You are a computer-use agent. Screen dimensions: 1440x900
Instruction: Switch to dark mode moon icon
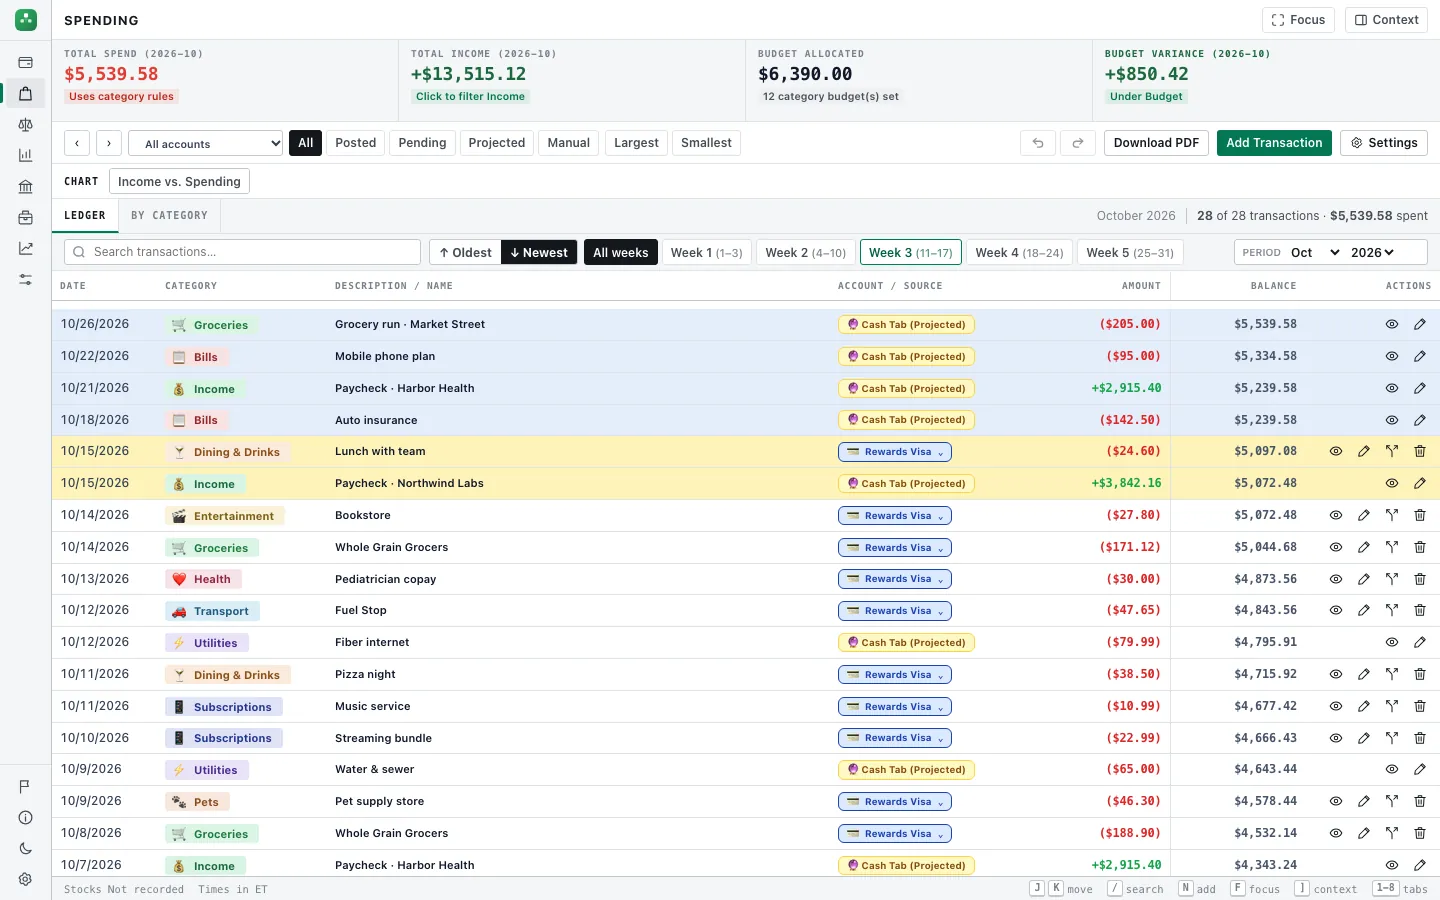pyautogui.click(x=26, y=849)
